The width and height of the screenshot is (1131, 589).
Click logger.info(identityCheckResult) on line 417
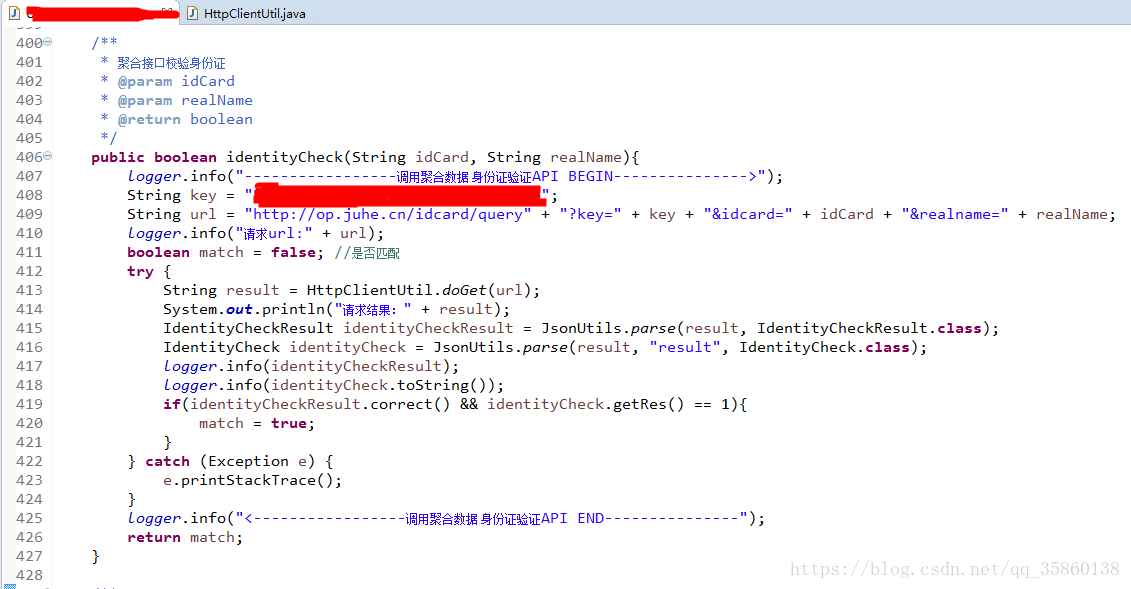311,366
